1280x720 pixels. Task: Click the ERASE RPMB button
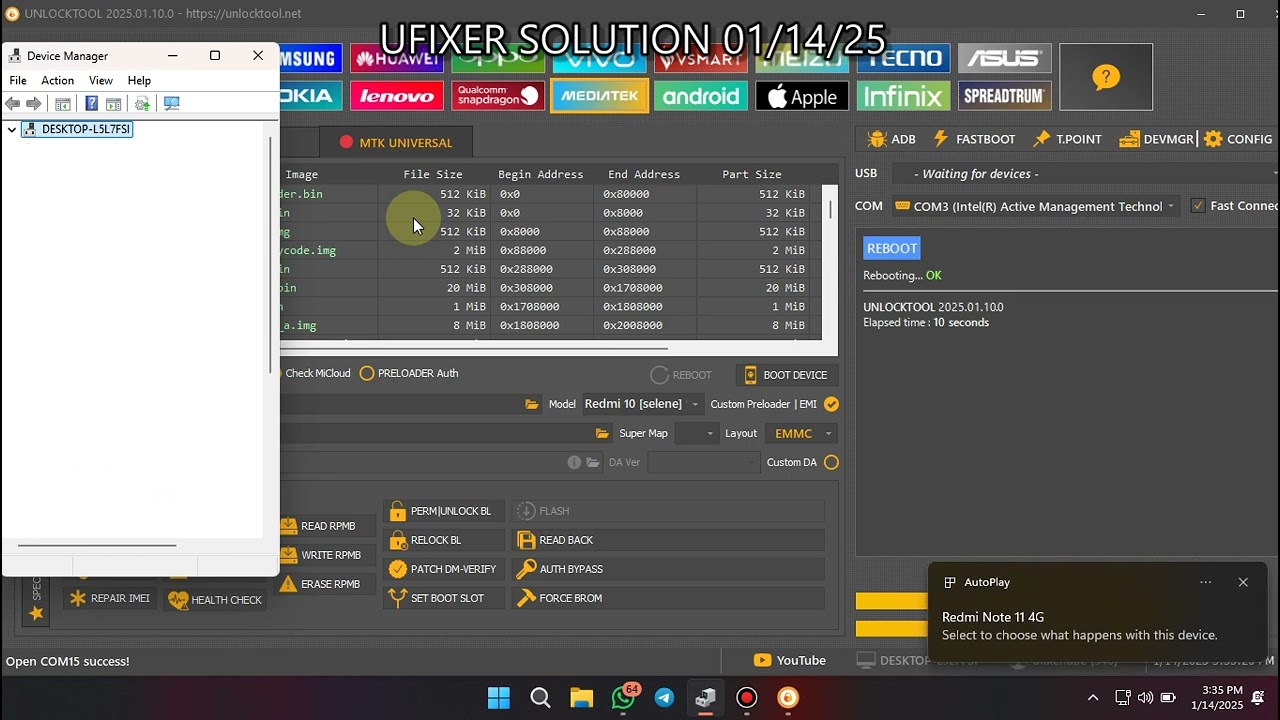pos(326,584)
